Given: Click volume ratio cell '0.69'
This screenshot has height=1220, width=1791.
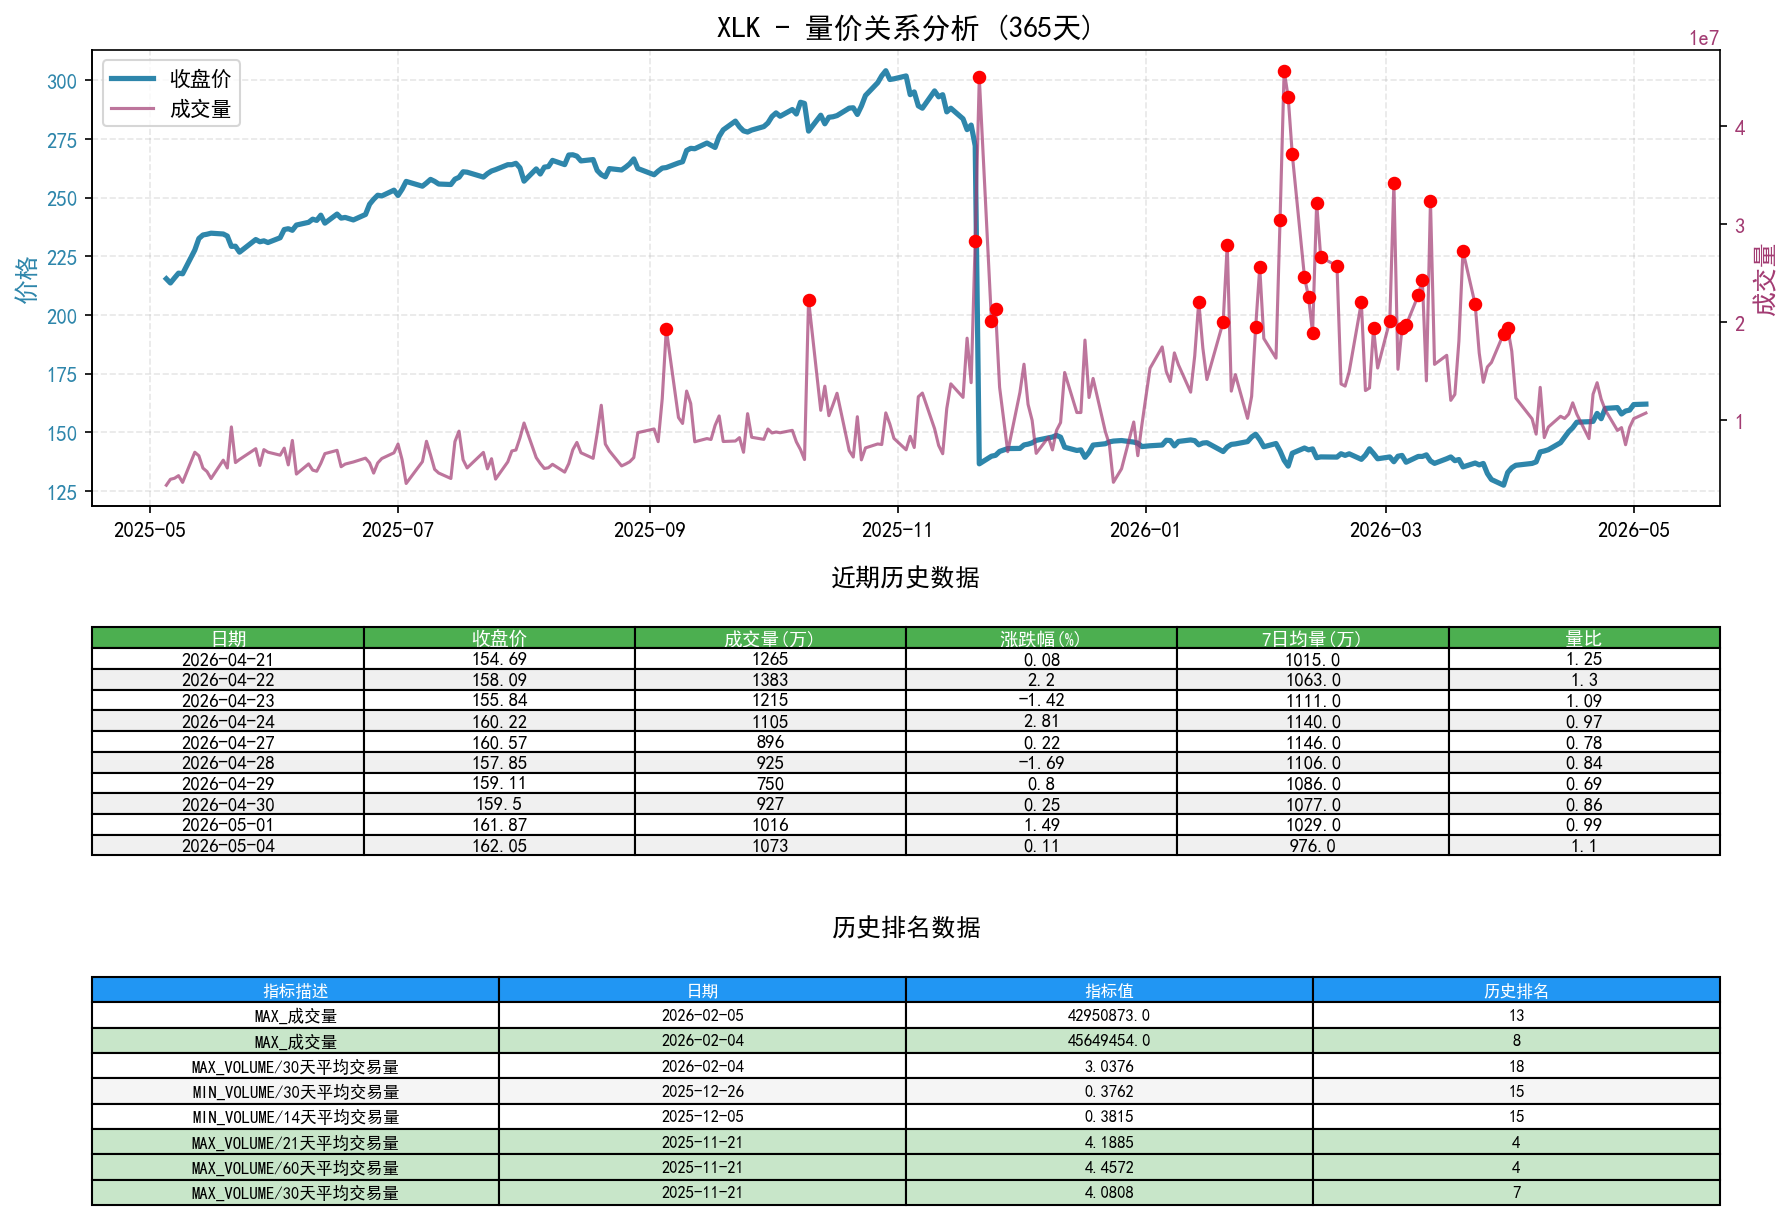Looking at the screenshot, I should pos(1584,783).
